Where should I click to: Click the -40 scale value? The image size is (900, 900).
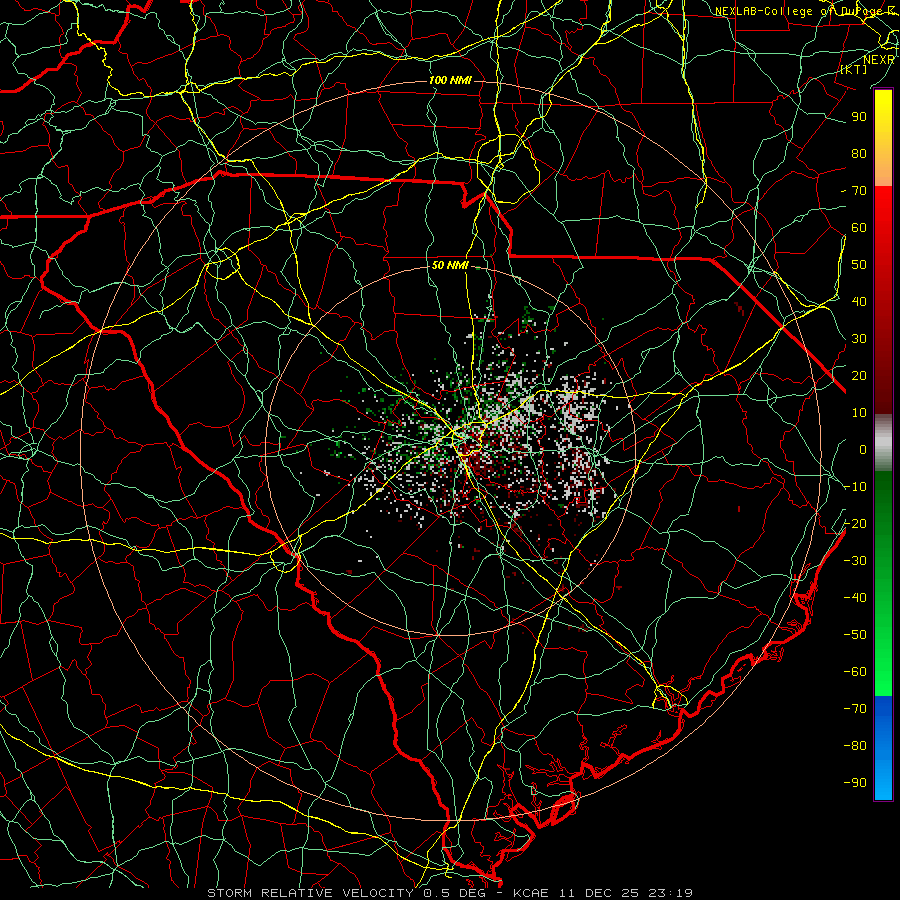pos(855,598)
